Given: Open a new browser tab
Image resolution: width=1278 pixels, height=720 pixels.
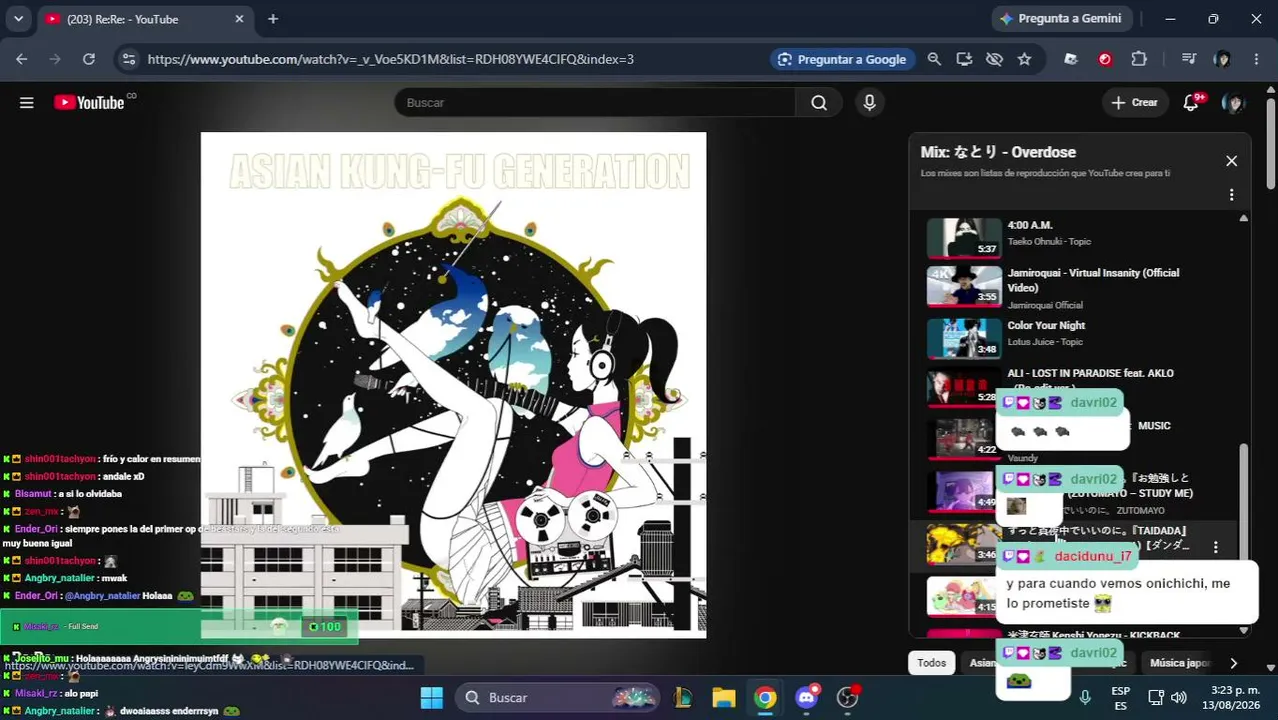Looking at the screenshot, I should pos(273,19).
